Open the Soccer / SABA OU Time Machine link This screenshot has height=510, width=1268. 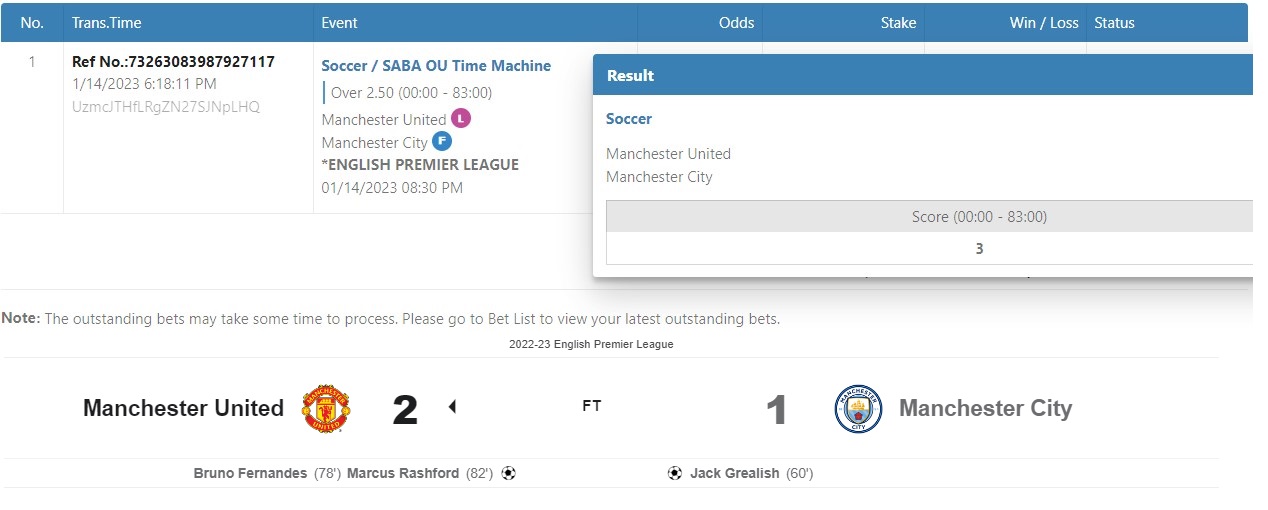436,66
